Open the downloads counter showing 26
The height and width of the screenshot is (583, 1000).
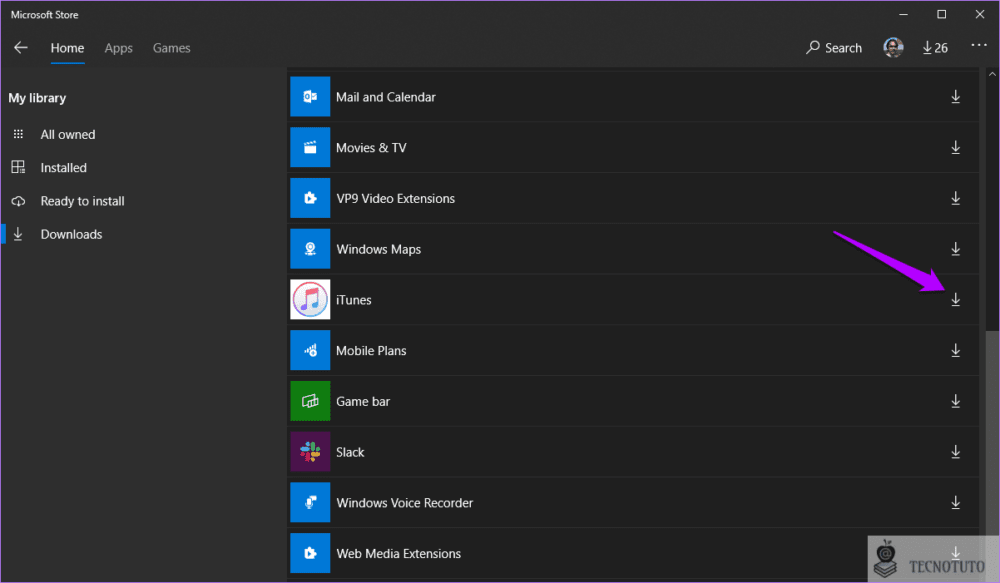935,48
